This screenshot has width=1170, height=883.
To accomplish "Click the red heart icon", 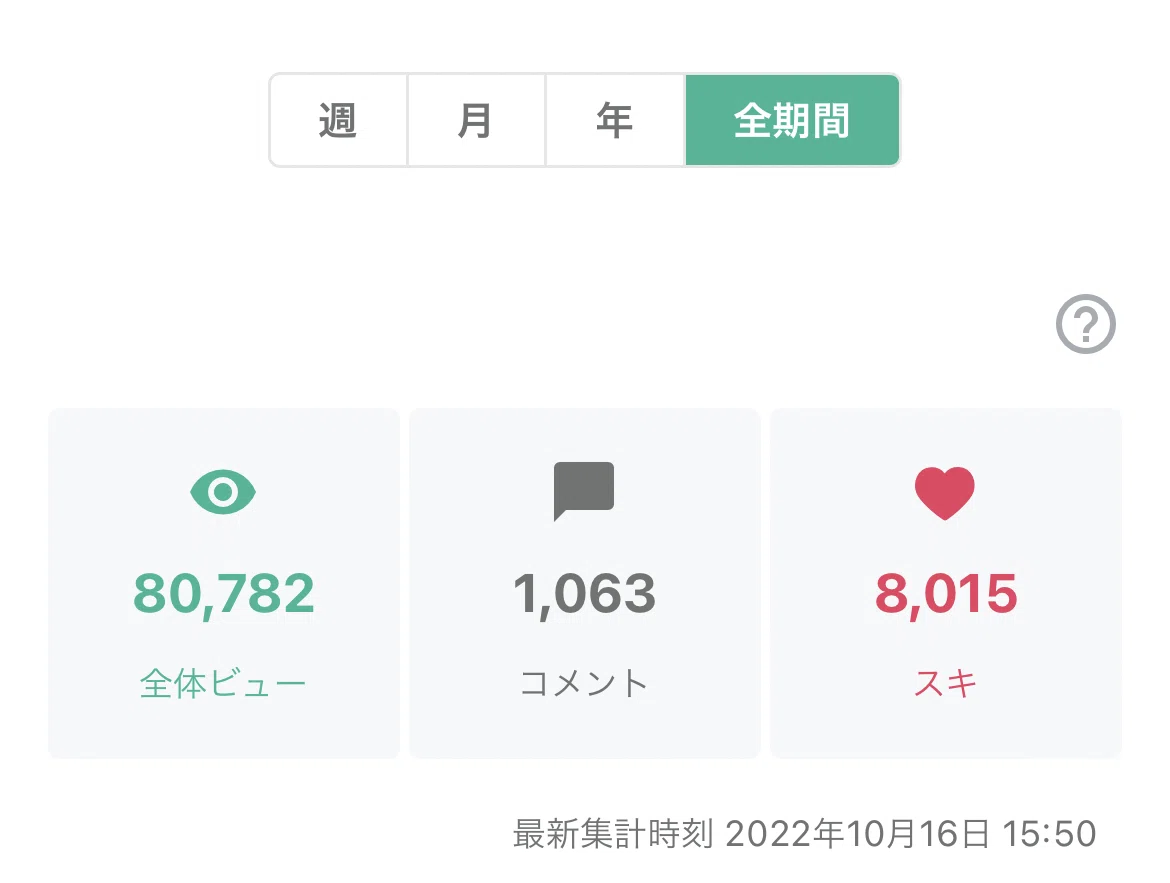I will click(x=945, y=493).
